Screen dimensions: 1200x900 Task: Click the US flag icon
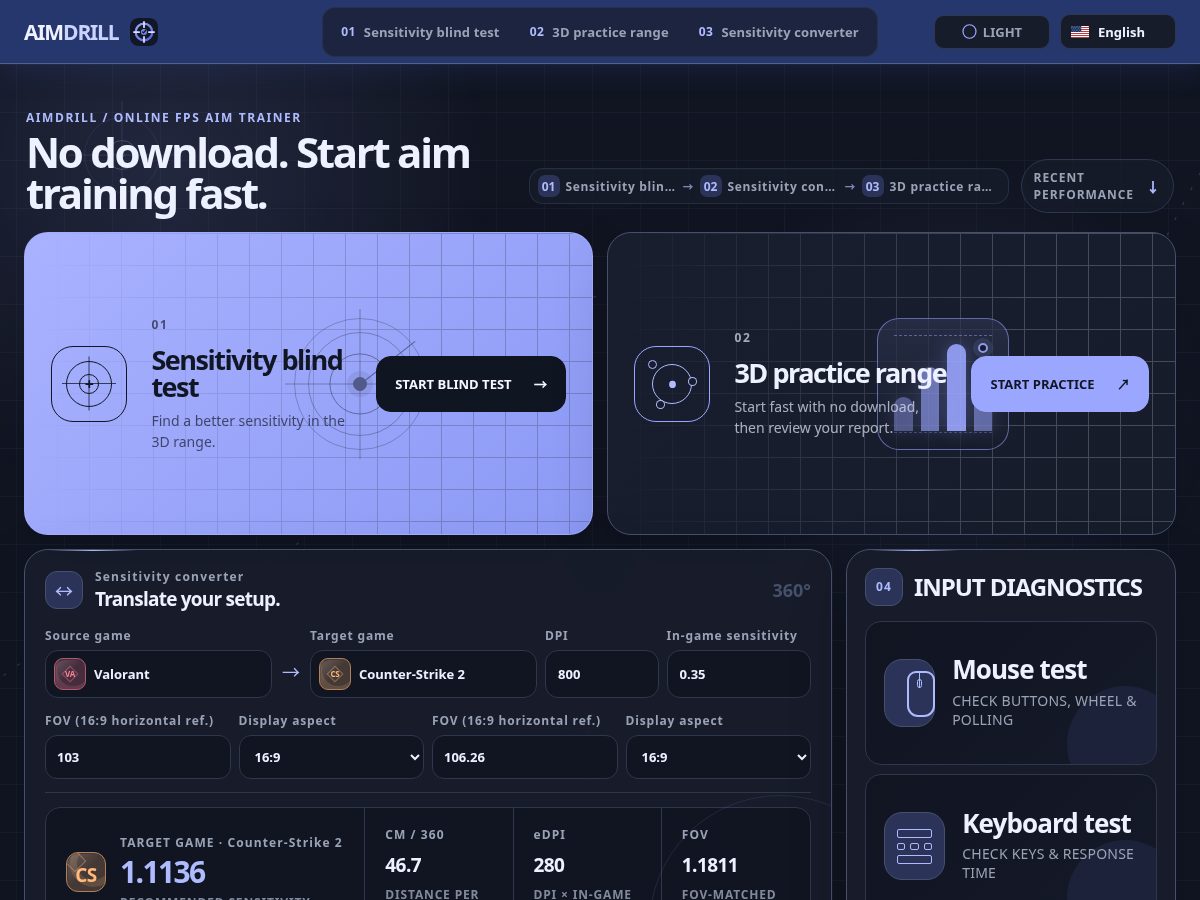[1080, 32]
